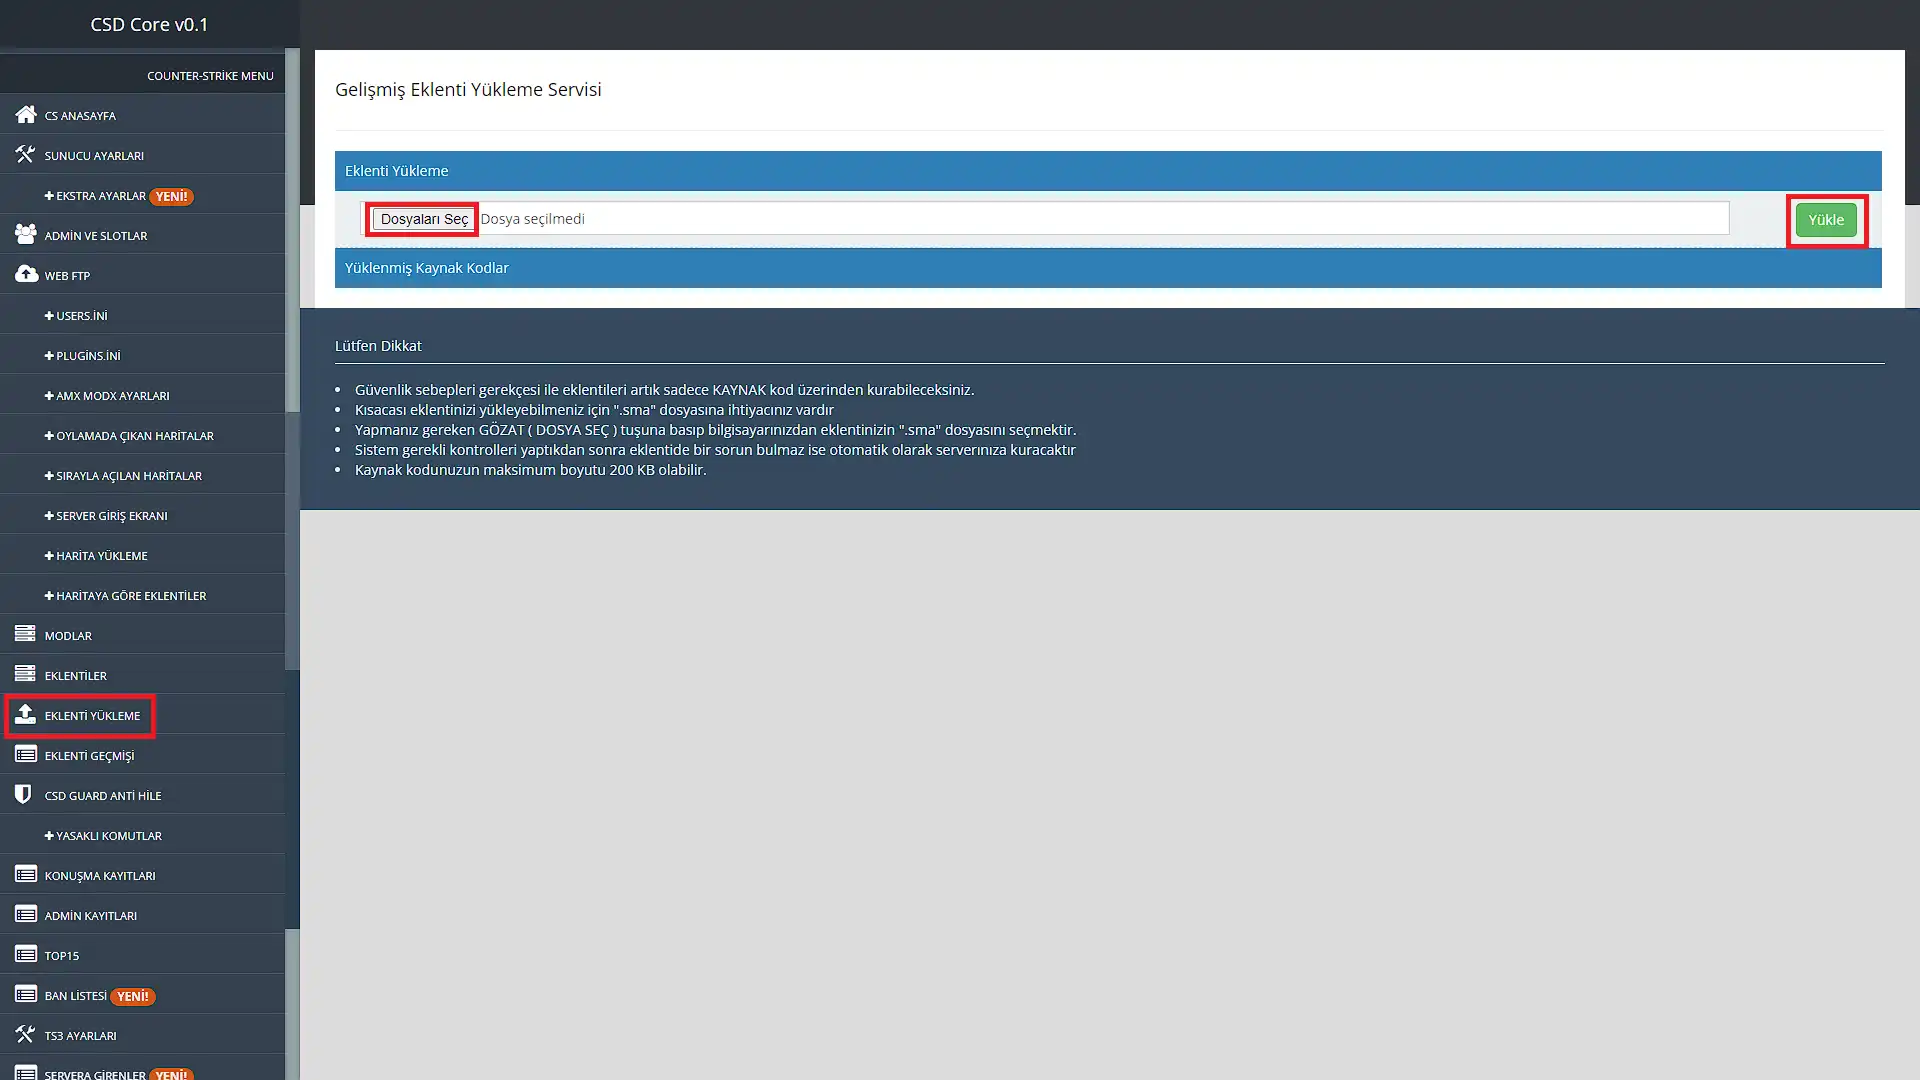Viewport: 1920px width, 1080px height.
Task: Click the Gelişmiş Eklenti Yükleme Servisi title
Action: tap(468, 89)
